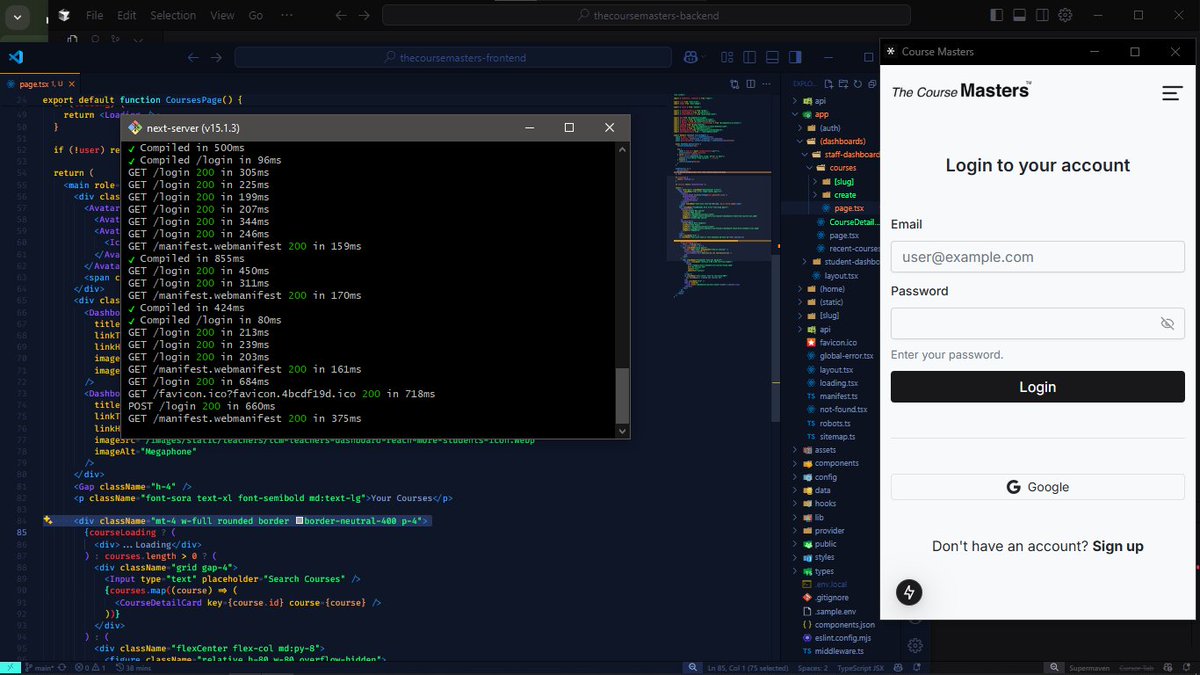Viewport: 1200px width, 675px height.
Task: Toggle password visibility eye icon
Action: (1167, 324)
